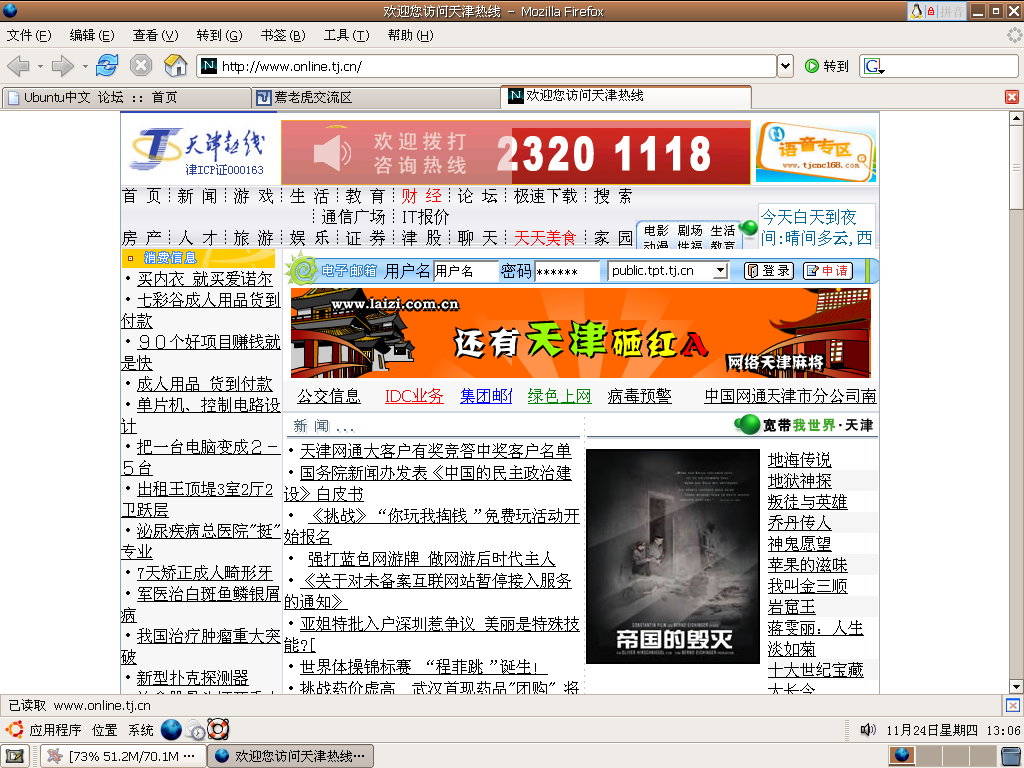The image size is (1024, 768).
Task: Close the current tab with the red X
Action: [1012, 97]
